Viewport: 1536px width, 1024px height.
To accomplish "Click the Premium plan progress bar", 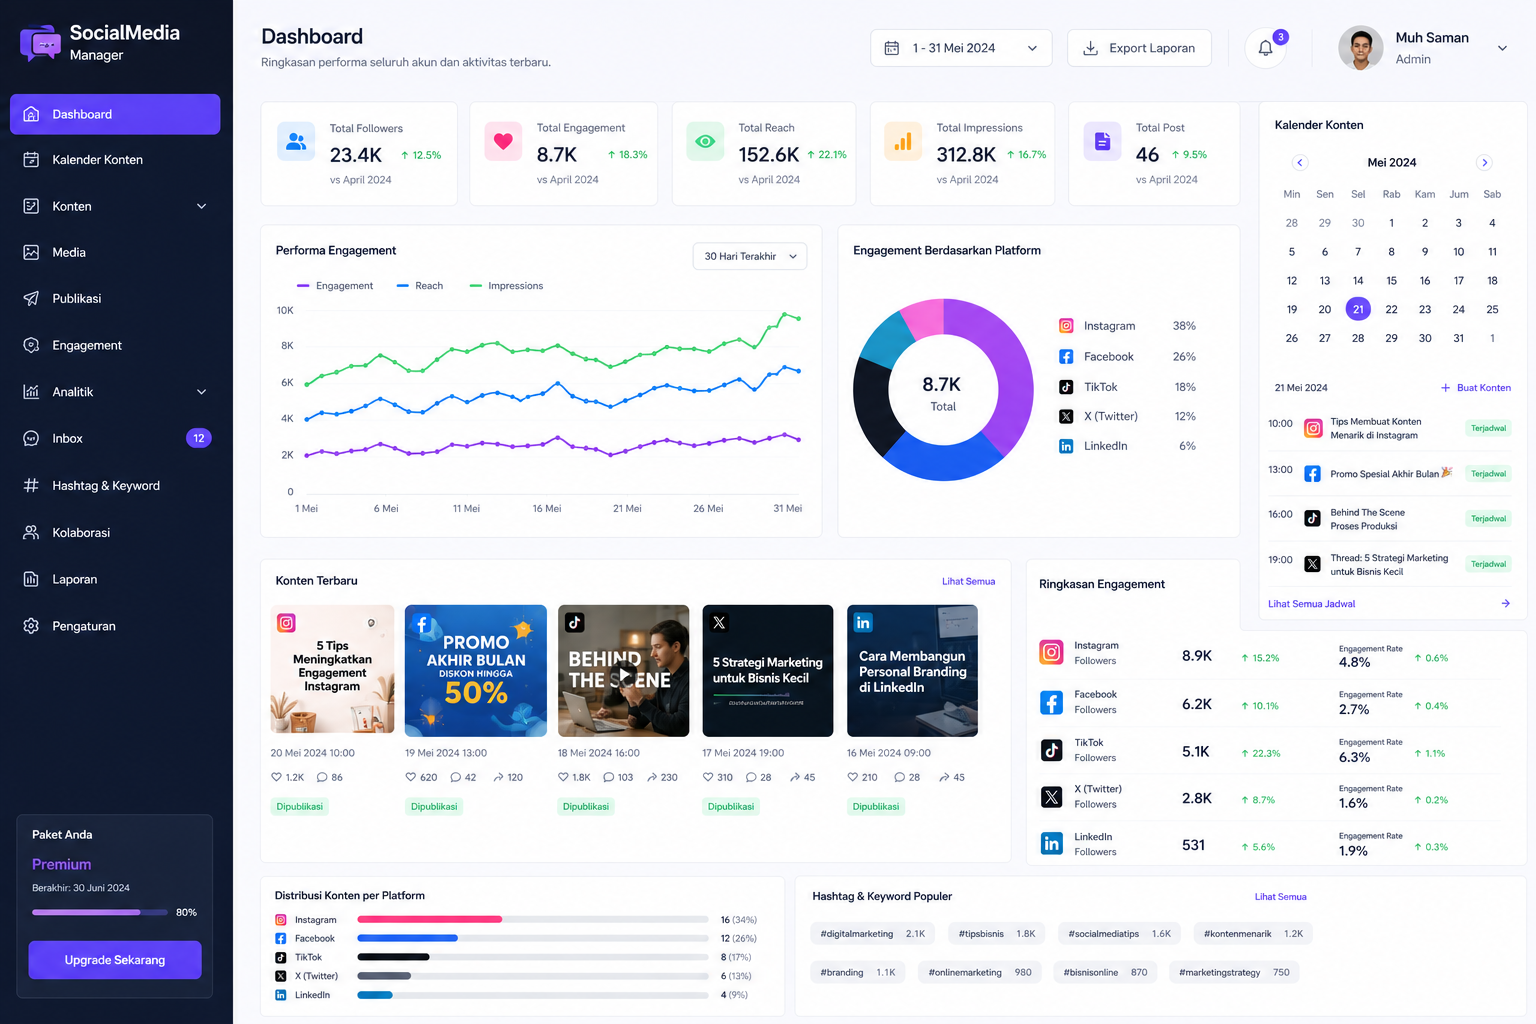I will pos(100,912).
